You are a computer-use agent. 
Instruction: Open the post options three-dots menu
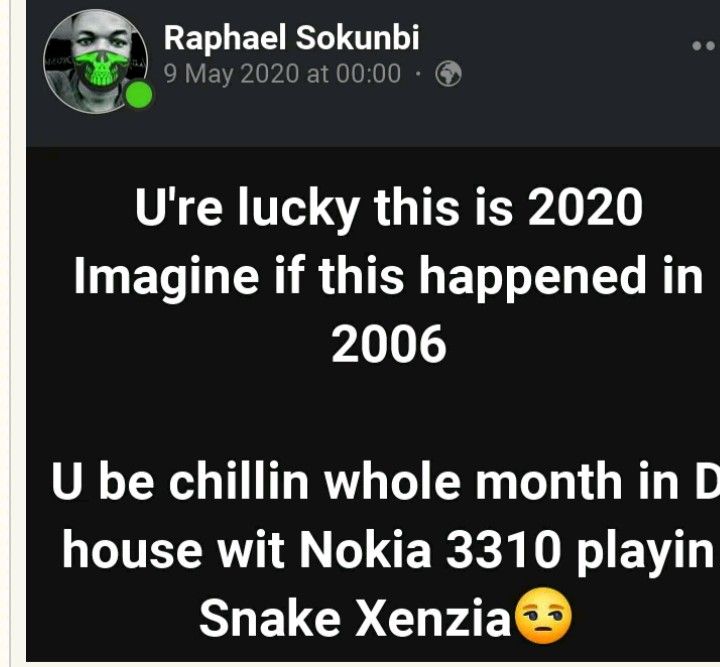705,45
